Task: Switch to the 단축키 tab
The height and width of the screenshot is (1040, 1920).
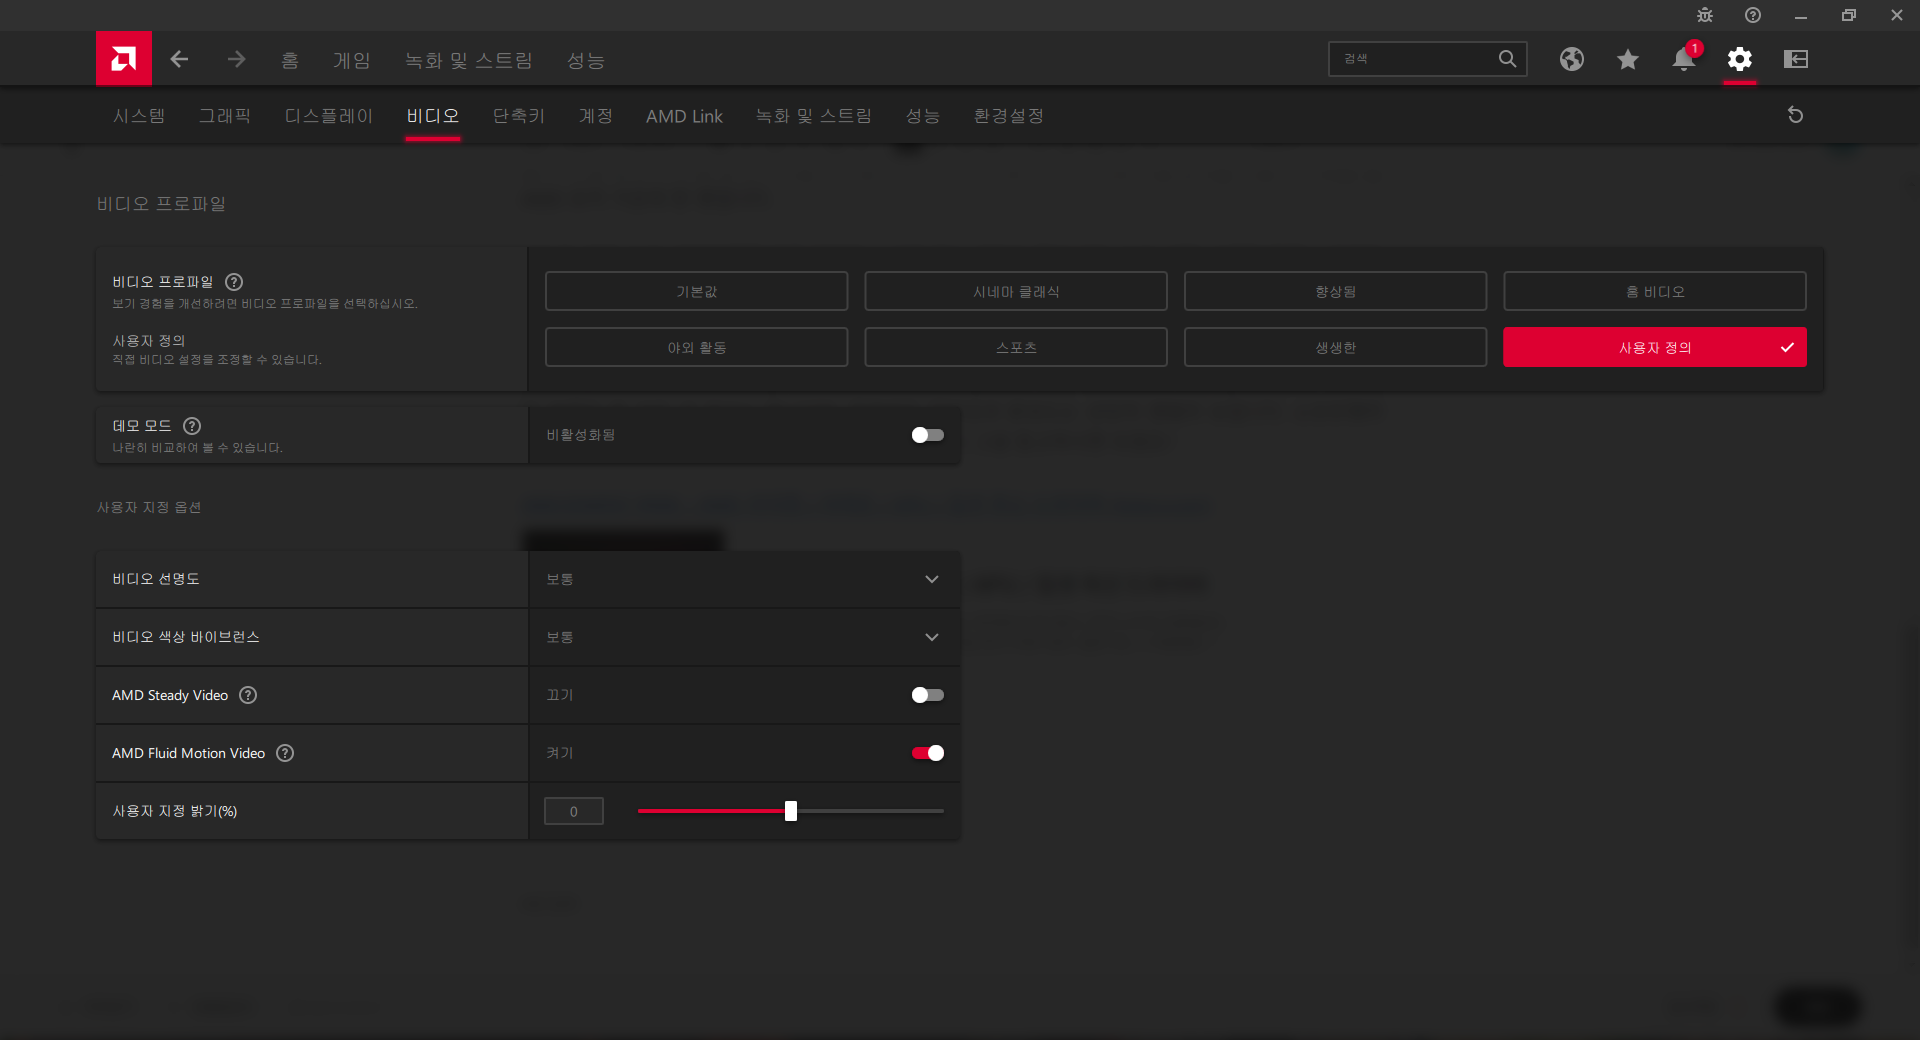Action: (x=519, y=116)
